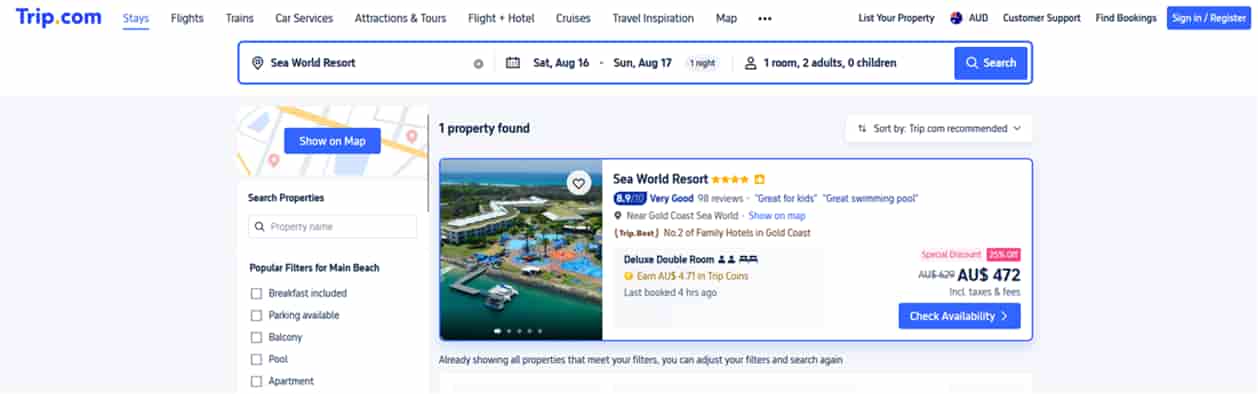
Task: Open the Show on map link
Action: (x=777, y=216)
